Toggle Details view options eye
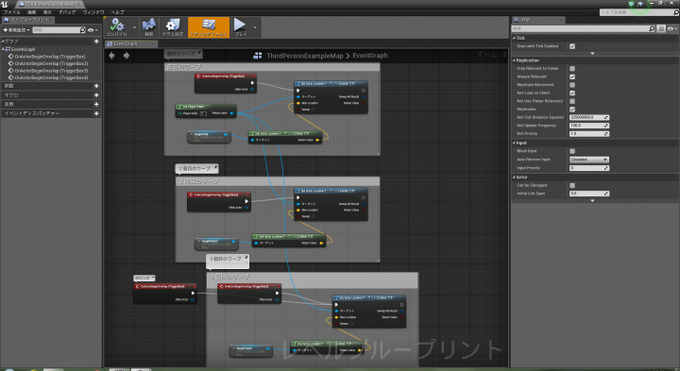This screenshot has height=371, width=680. point(671,29)
